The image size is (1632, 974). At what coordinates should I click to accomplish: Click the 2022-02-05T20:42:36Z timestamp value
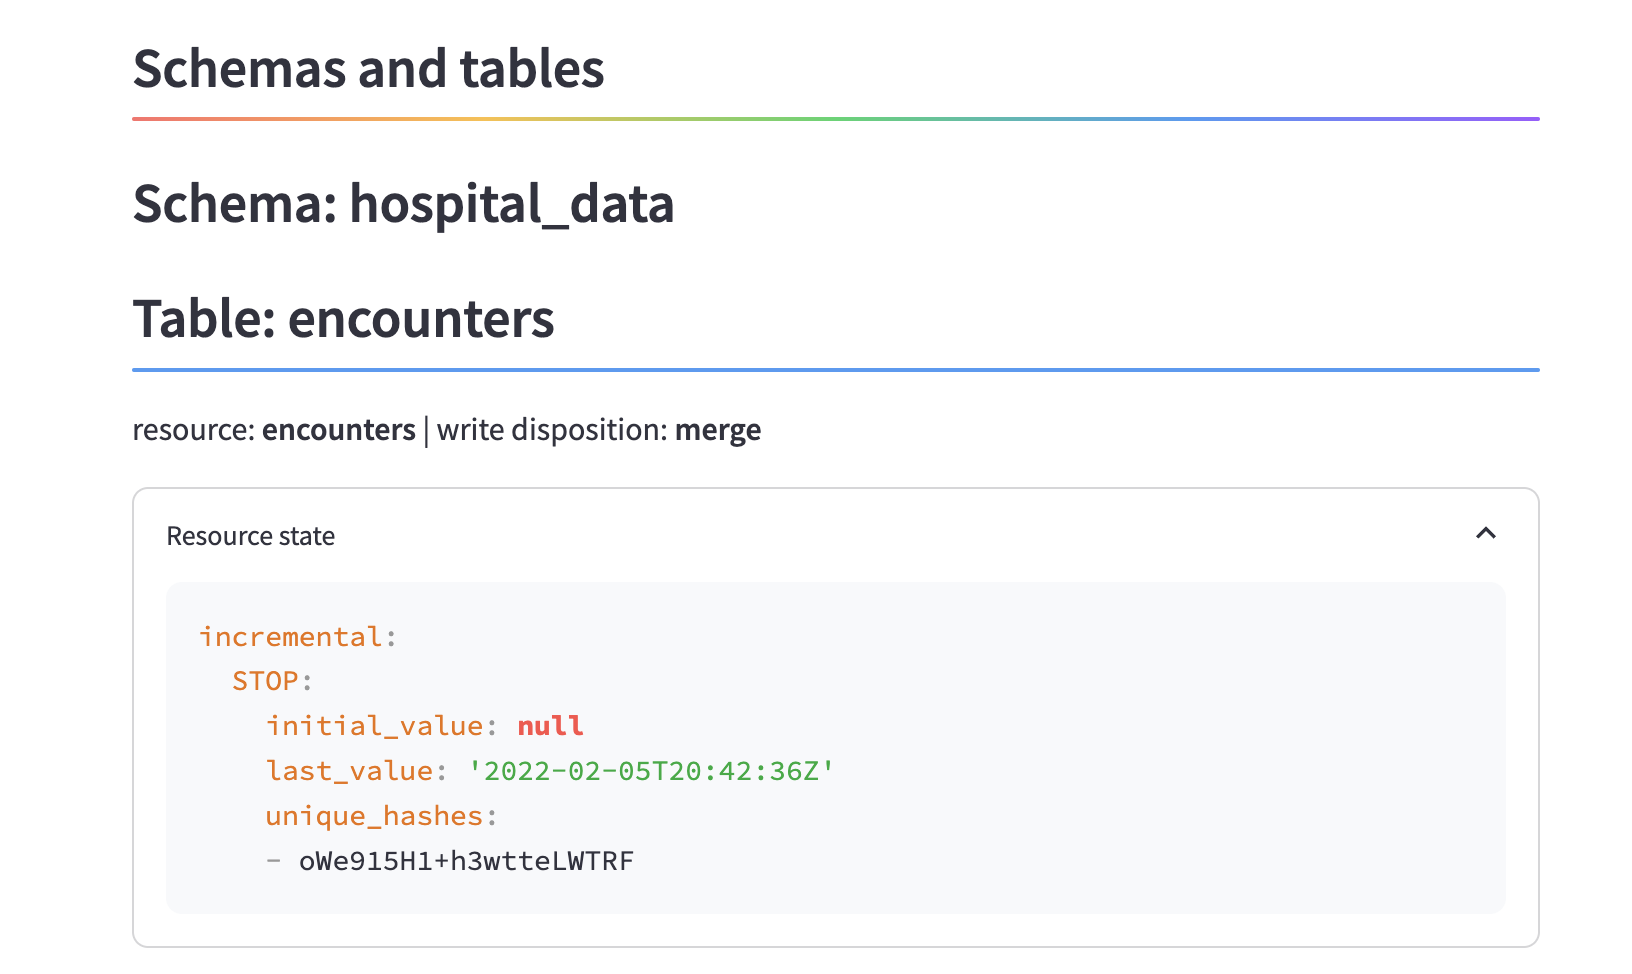tap(651, 771)
